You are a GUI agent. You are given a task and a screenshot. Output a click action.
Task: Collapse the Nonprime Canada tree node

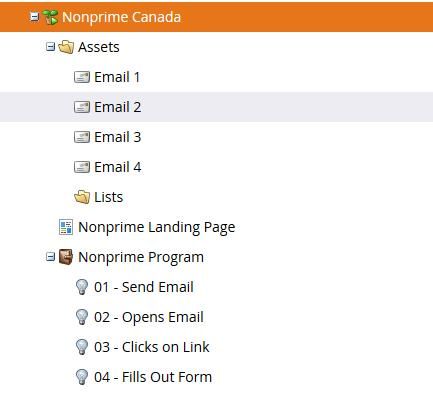(34, 16)
